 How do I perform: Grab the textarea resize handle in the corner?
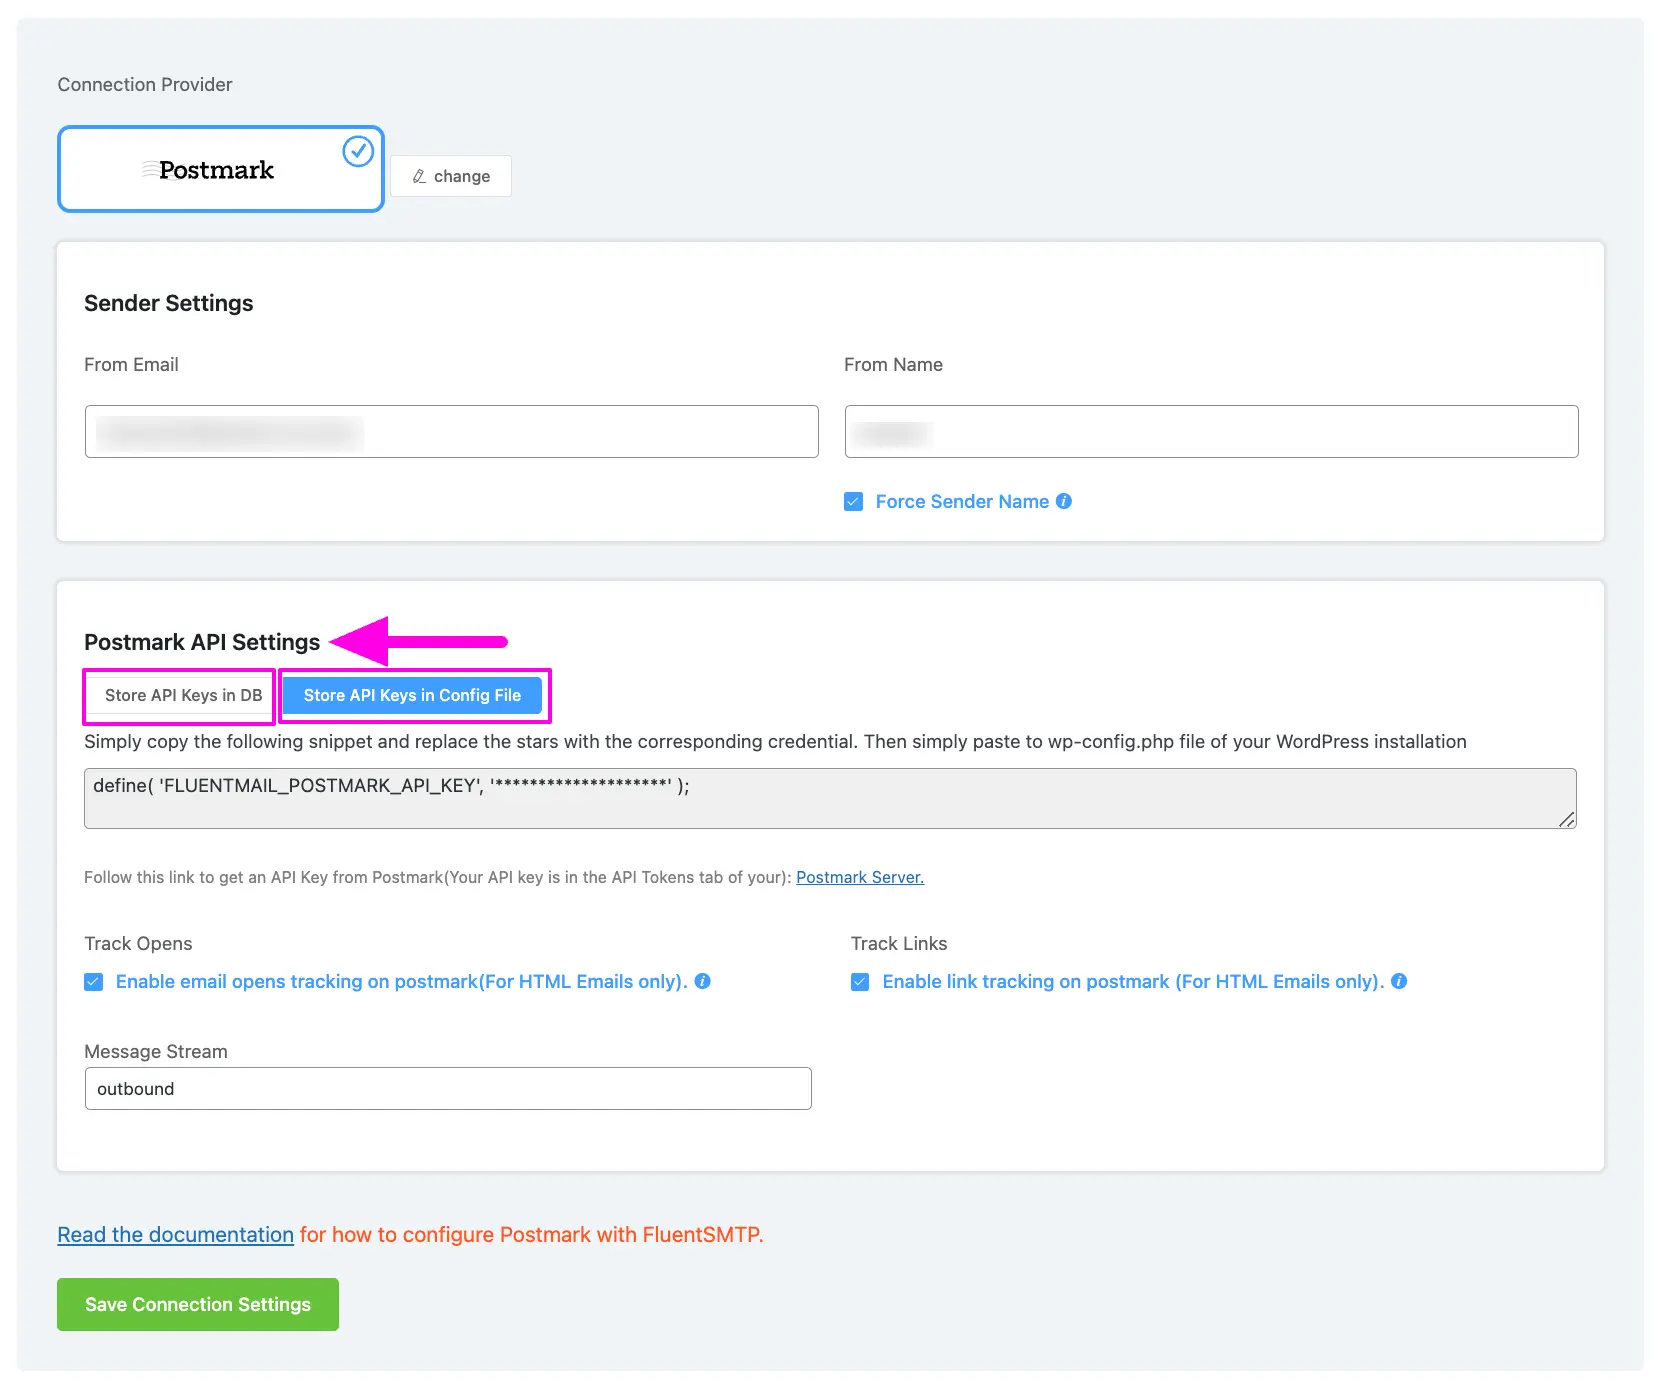[x=1567, y=819]
